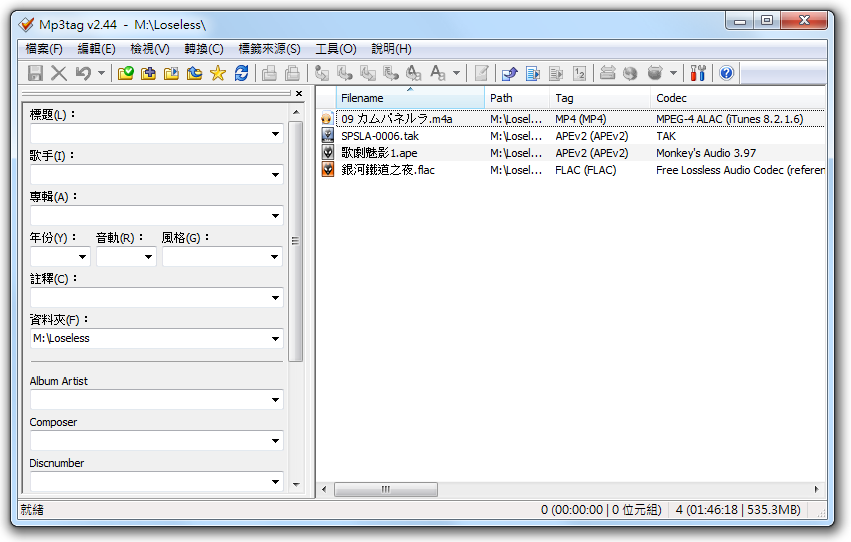Sort the file list by Tag column
851x542 pixels.
point(600,98)
